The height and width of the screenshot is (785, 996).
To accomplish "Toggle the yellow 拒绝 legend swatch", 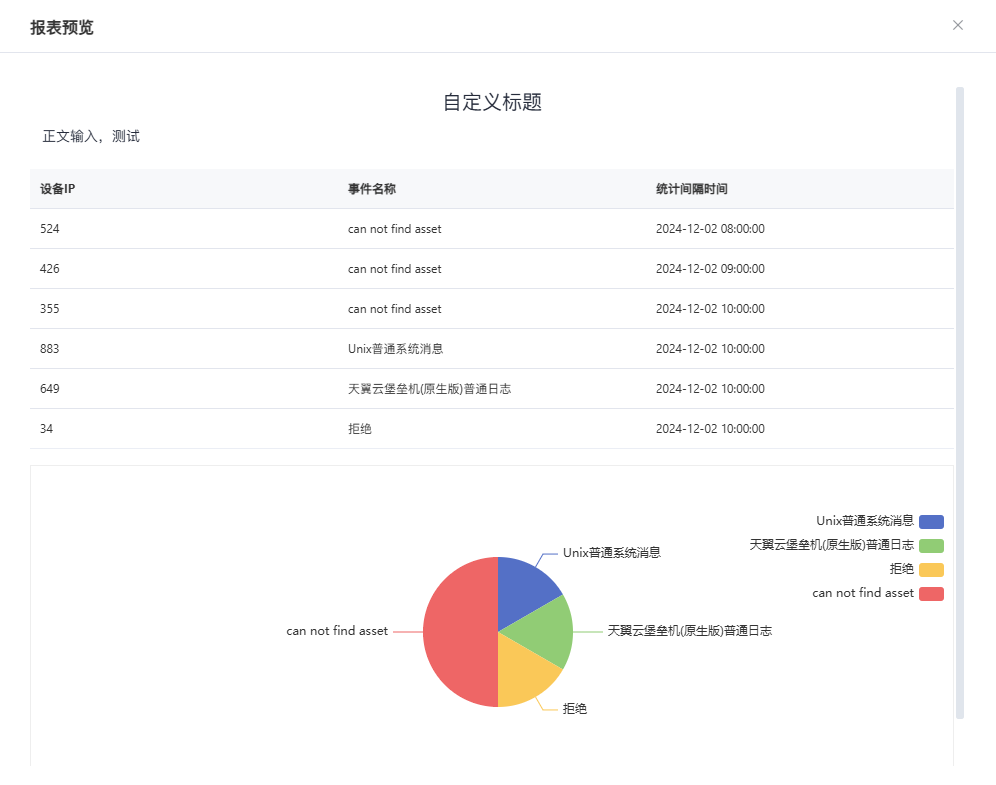I will tap(931, 569).
